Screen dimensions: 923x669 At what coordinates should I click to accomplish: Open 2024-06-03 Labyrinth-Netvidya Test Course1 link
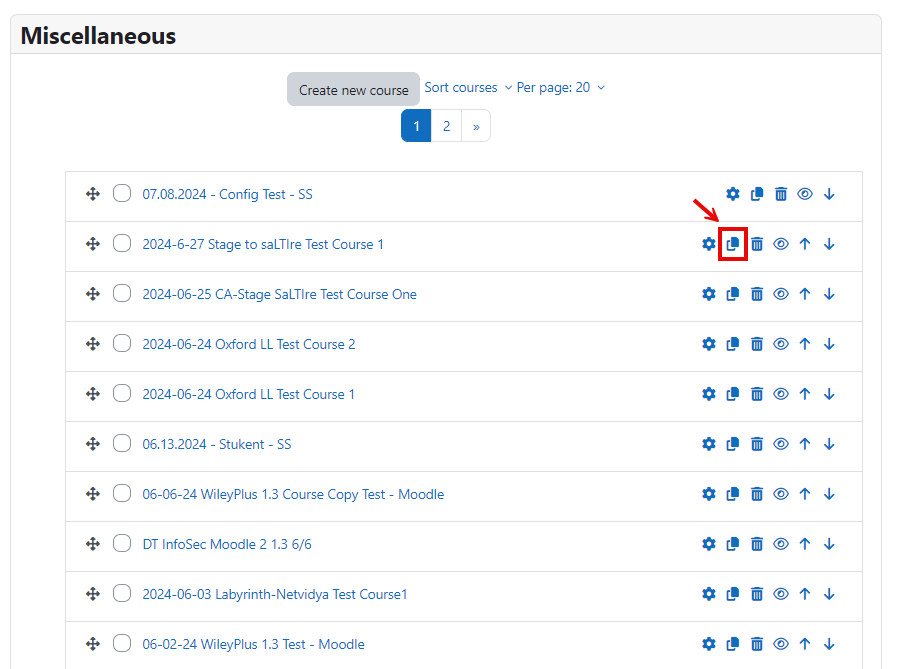point(274,594)
